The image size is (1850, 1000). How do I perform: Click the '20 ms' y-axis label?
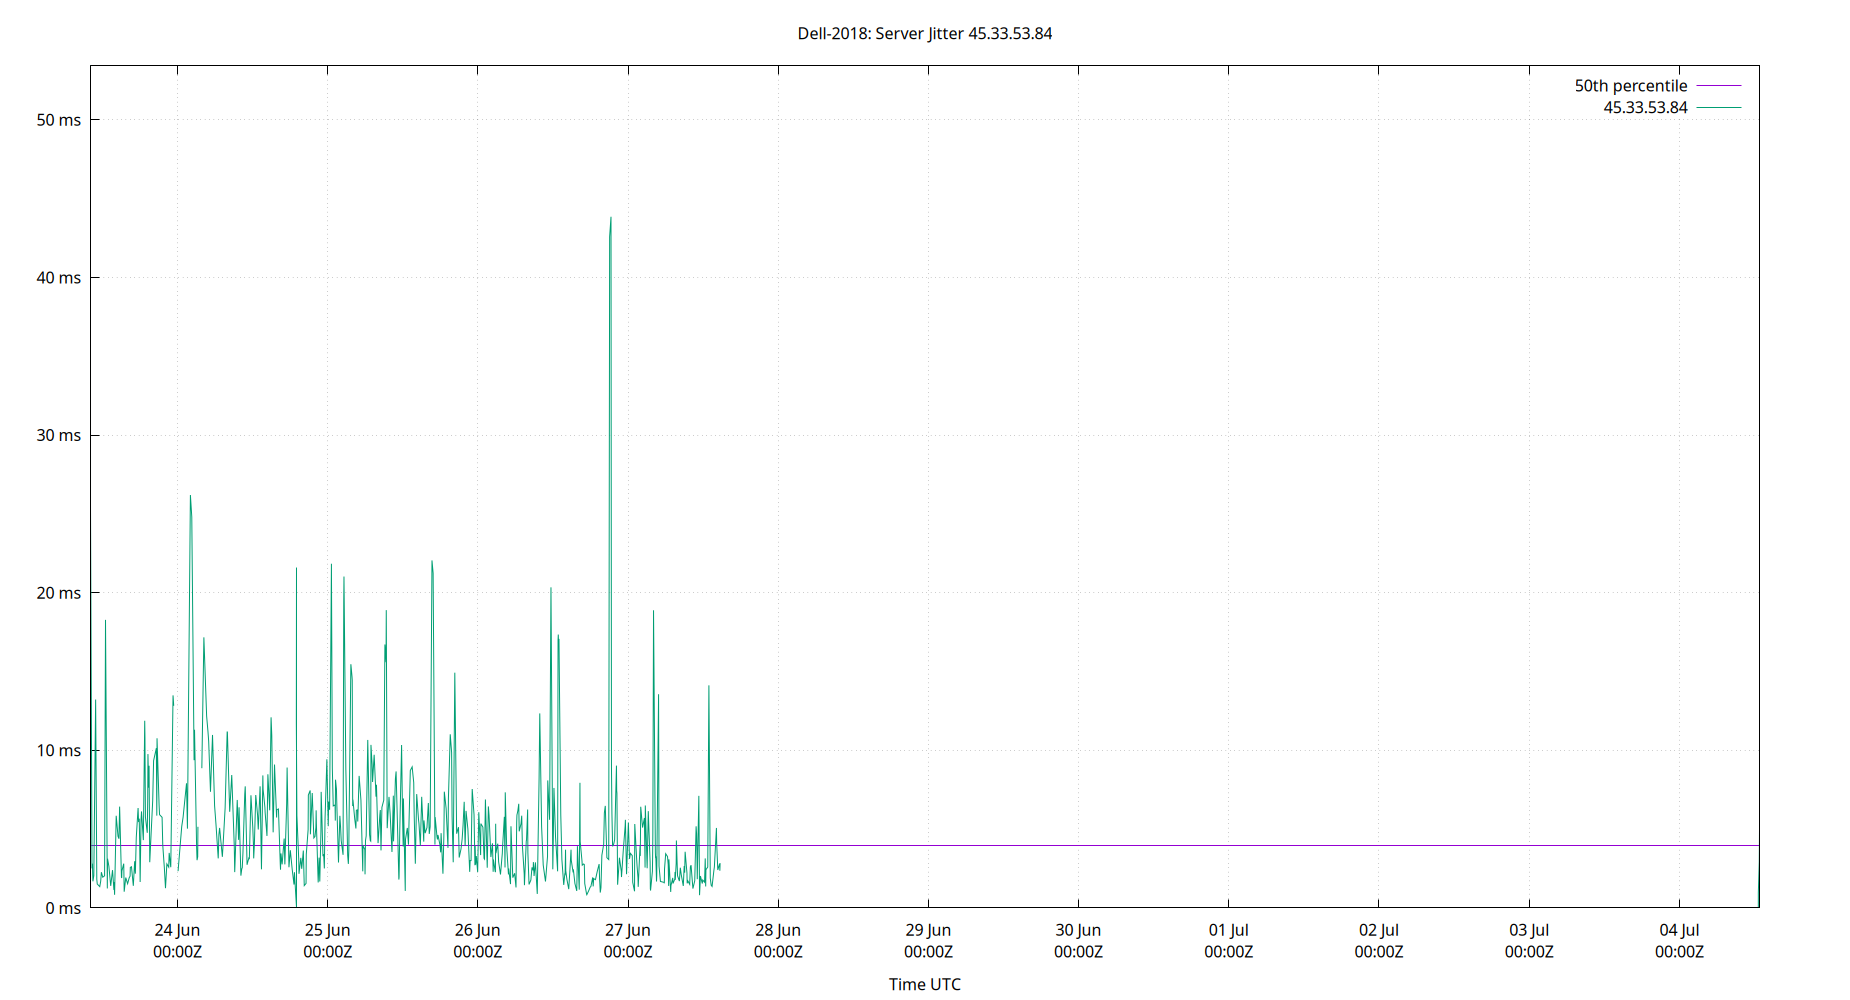[x=59, y=593]
